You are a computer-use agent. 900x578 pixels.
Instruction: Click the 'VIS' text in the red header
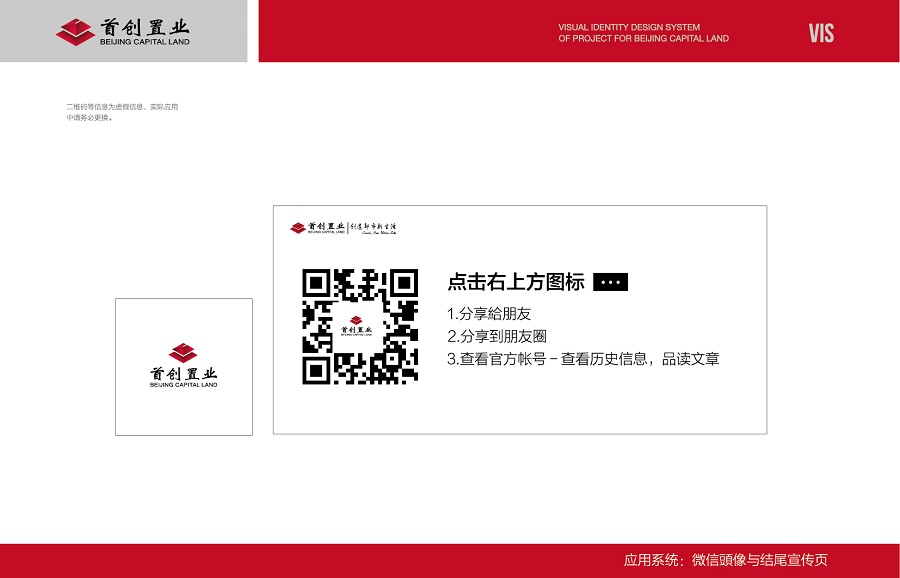click(x=821, y=33)
